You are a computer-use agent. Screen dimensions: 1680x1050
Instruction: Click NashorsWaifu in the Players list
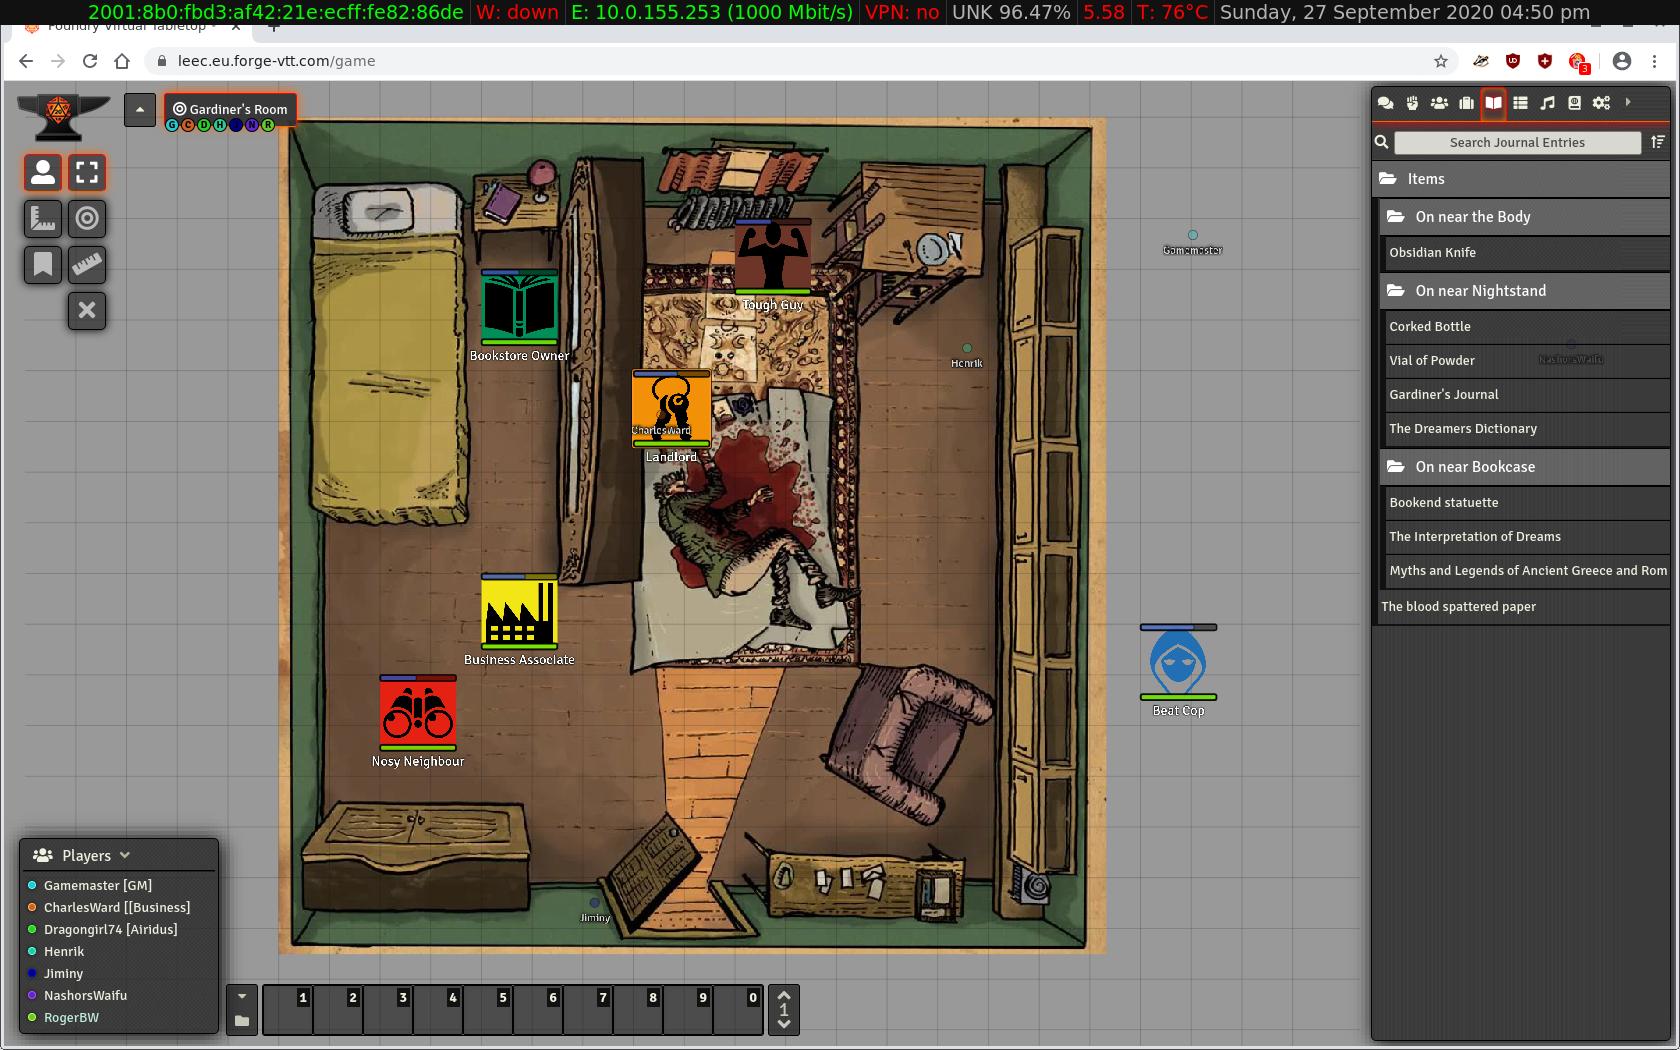[x=85, y=995]
